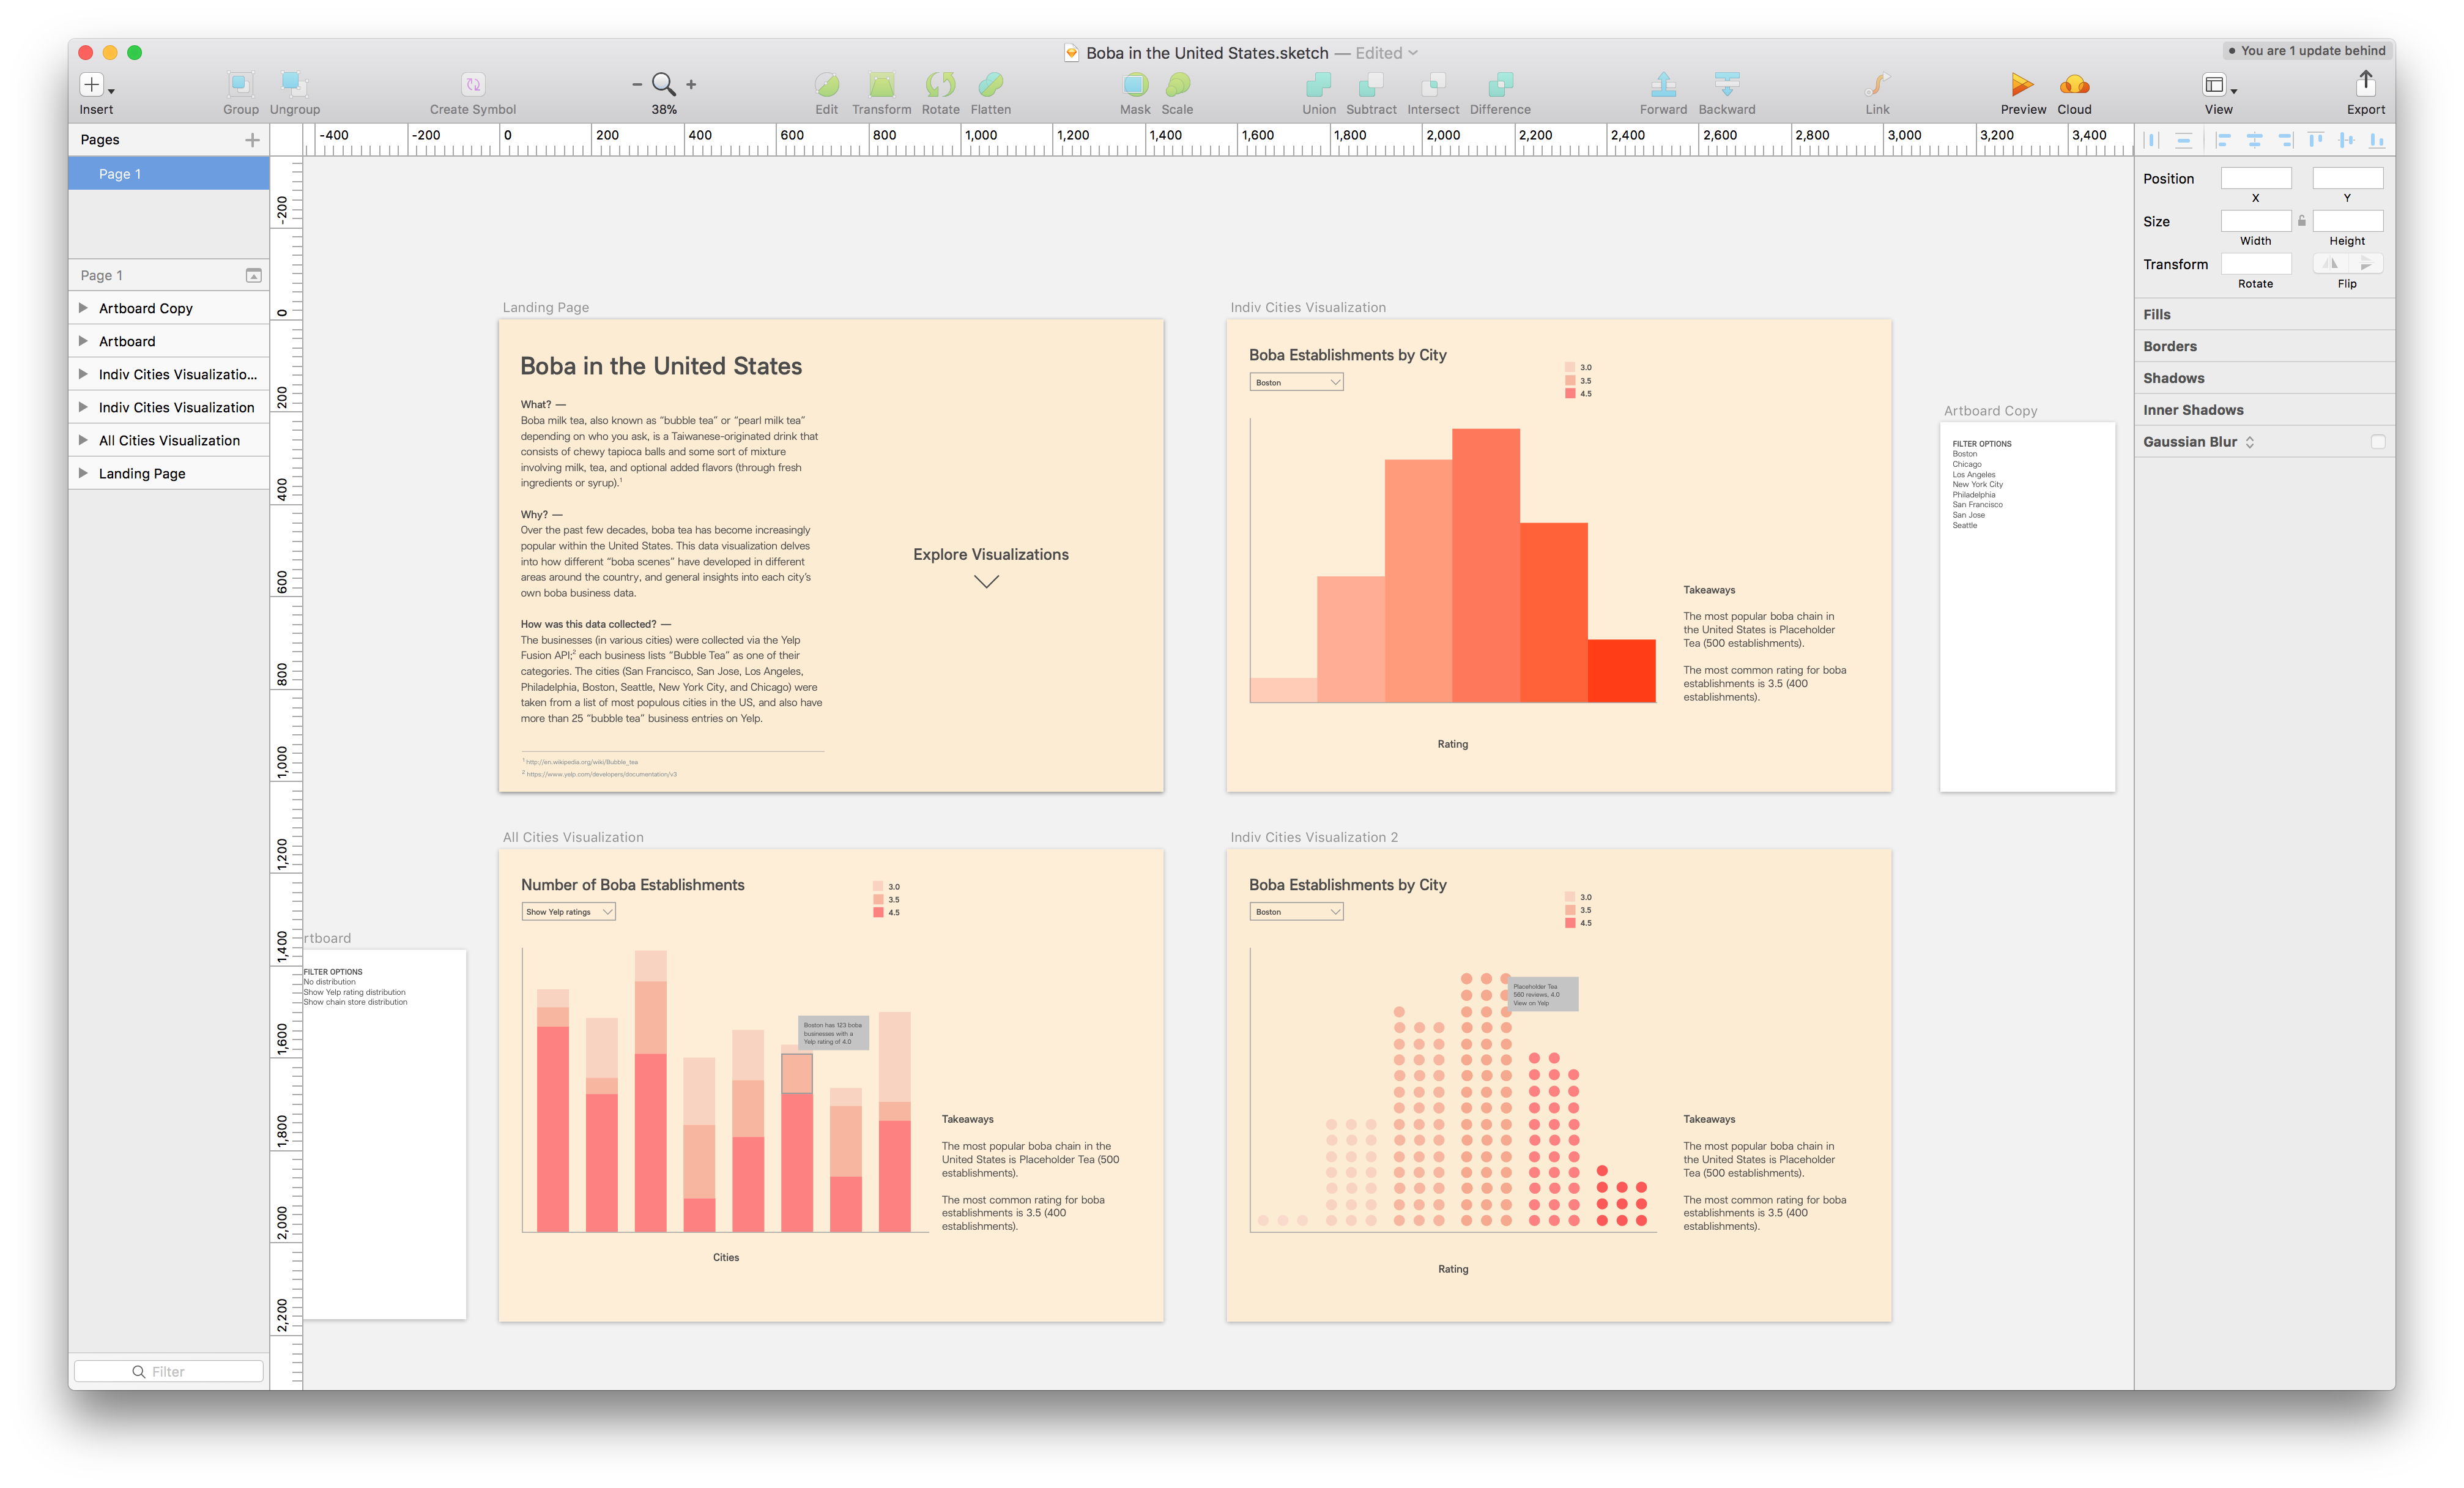The height and width of the screenshot is (1488, 2464).
Task: Expand Indiv Cities Visualization layer
Action: 83,407
